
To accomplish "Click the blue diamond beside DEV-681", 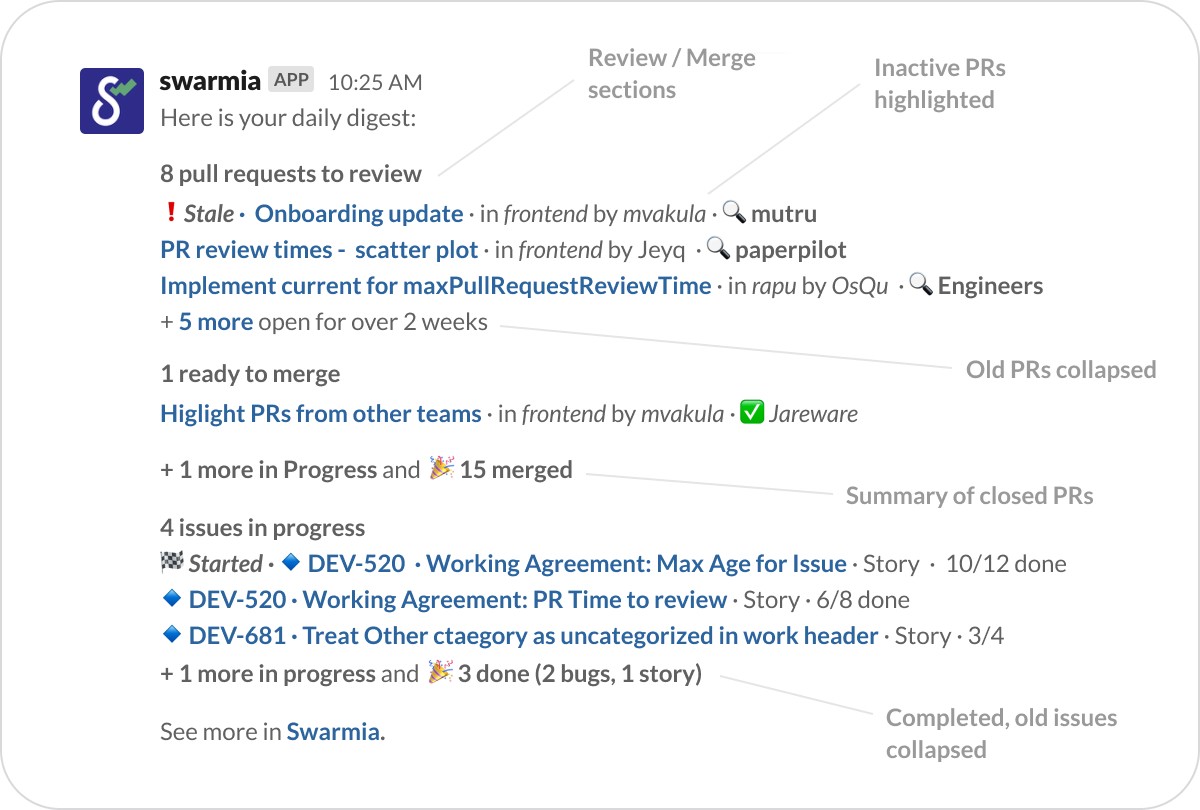I will (171, 635).
